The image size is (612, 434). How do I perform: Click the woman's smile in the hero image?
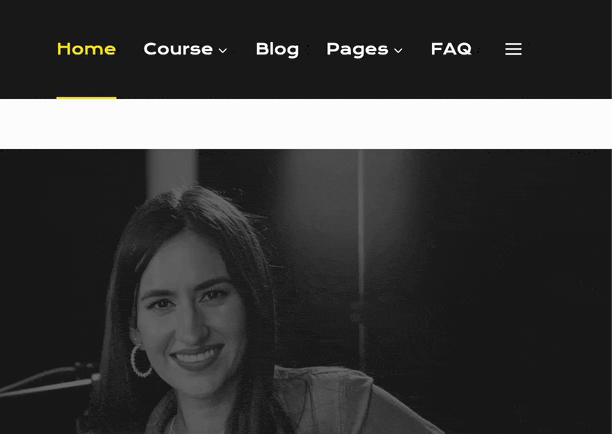[197, 357]
